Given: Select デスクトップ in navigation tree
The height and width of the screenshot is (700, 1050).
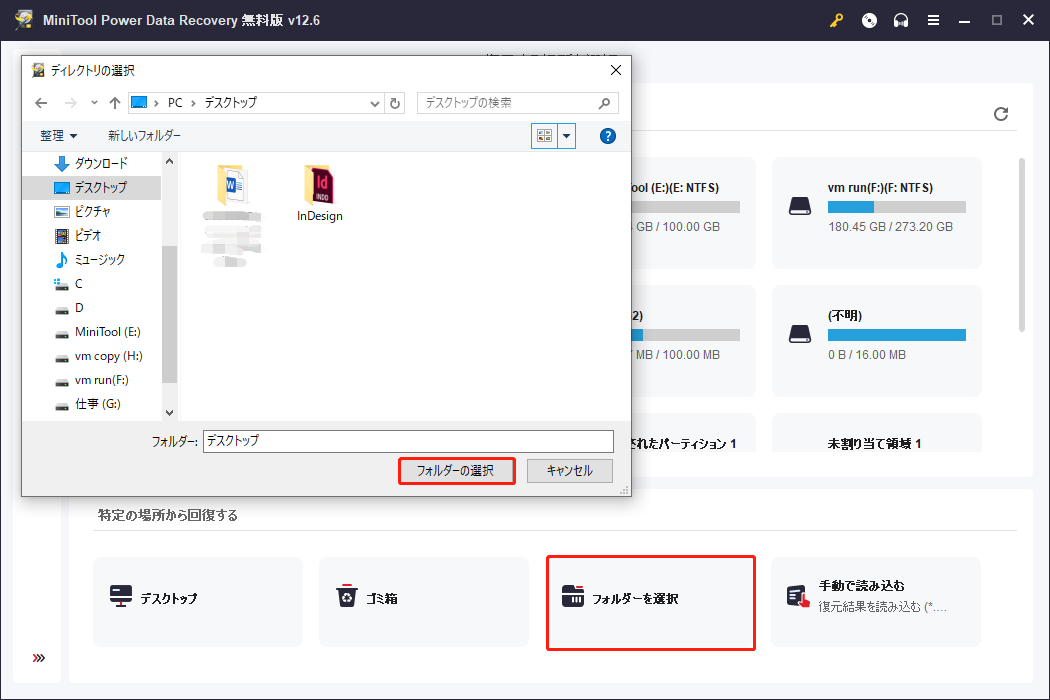Looking at the screenshot, I should (91, 188).
